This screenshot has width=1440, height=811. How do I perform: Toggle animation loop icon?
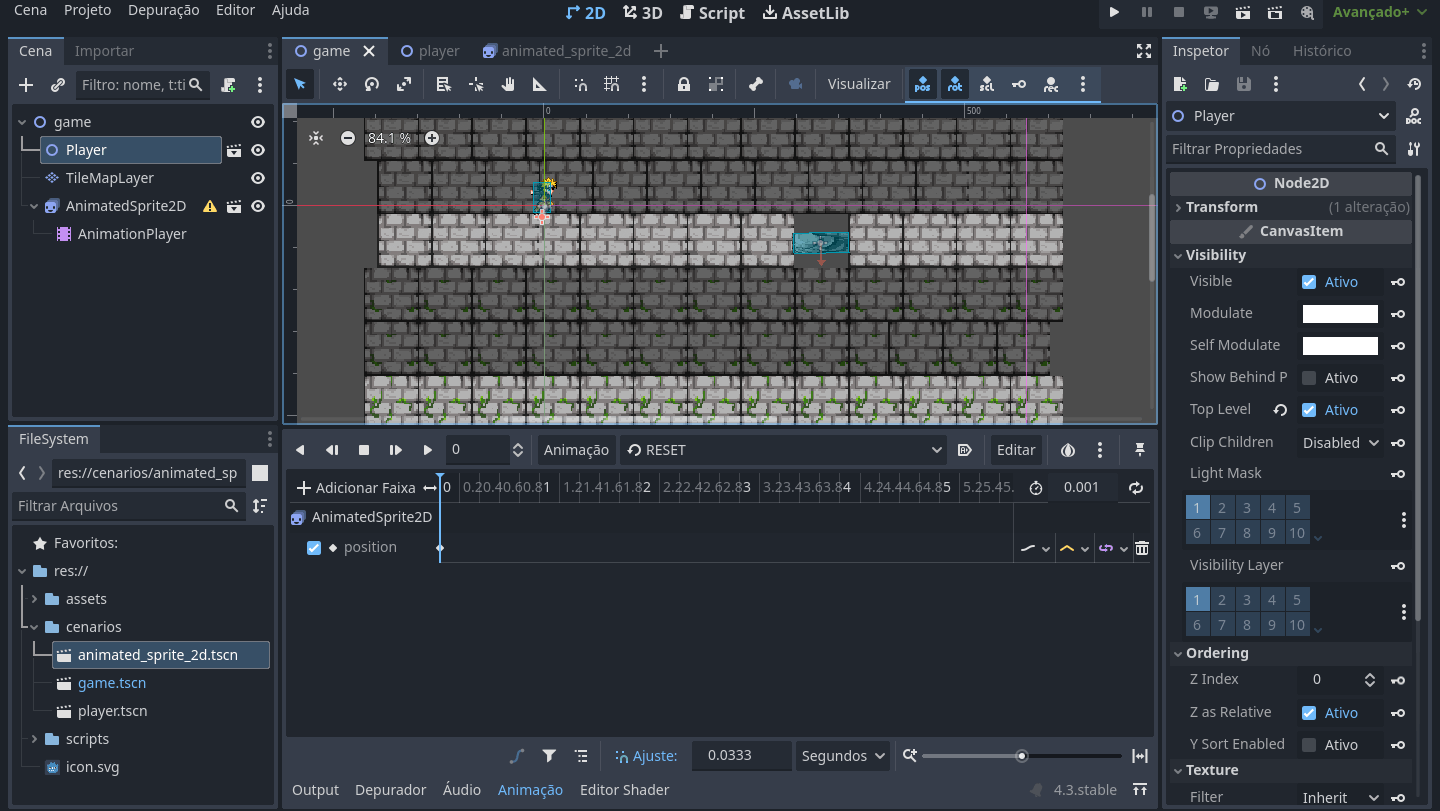click(1136, 488)
